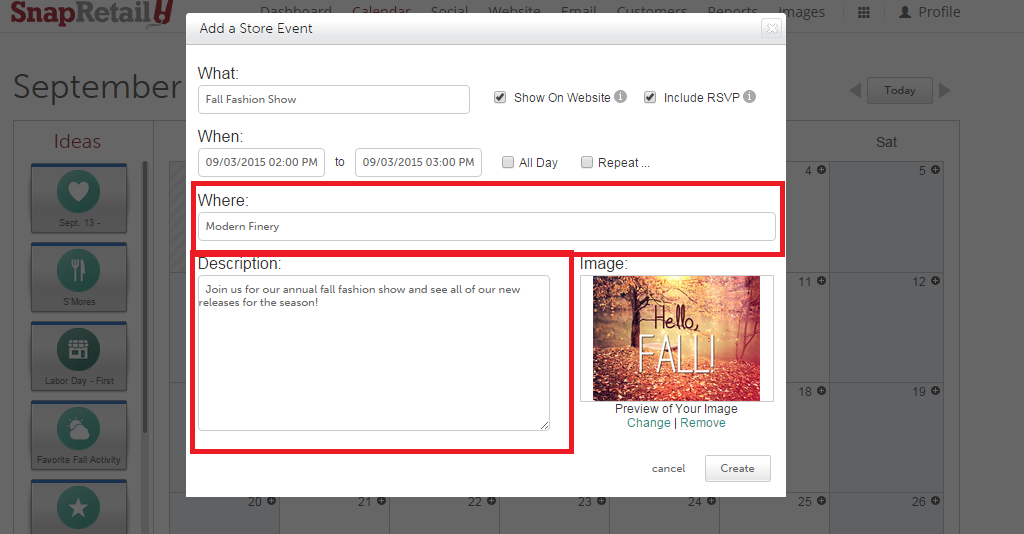Viewport: 1024px width, 534px height.
Task: Click the Today button
Action: pos(900,91)
